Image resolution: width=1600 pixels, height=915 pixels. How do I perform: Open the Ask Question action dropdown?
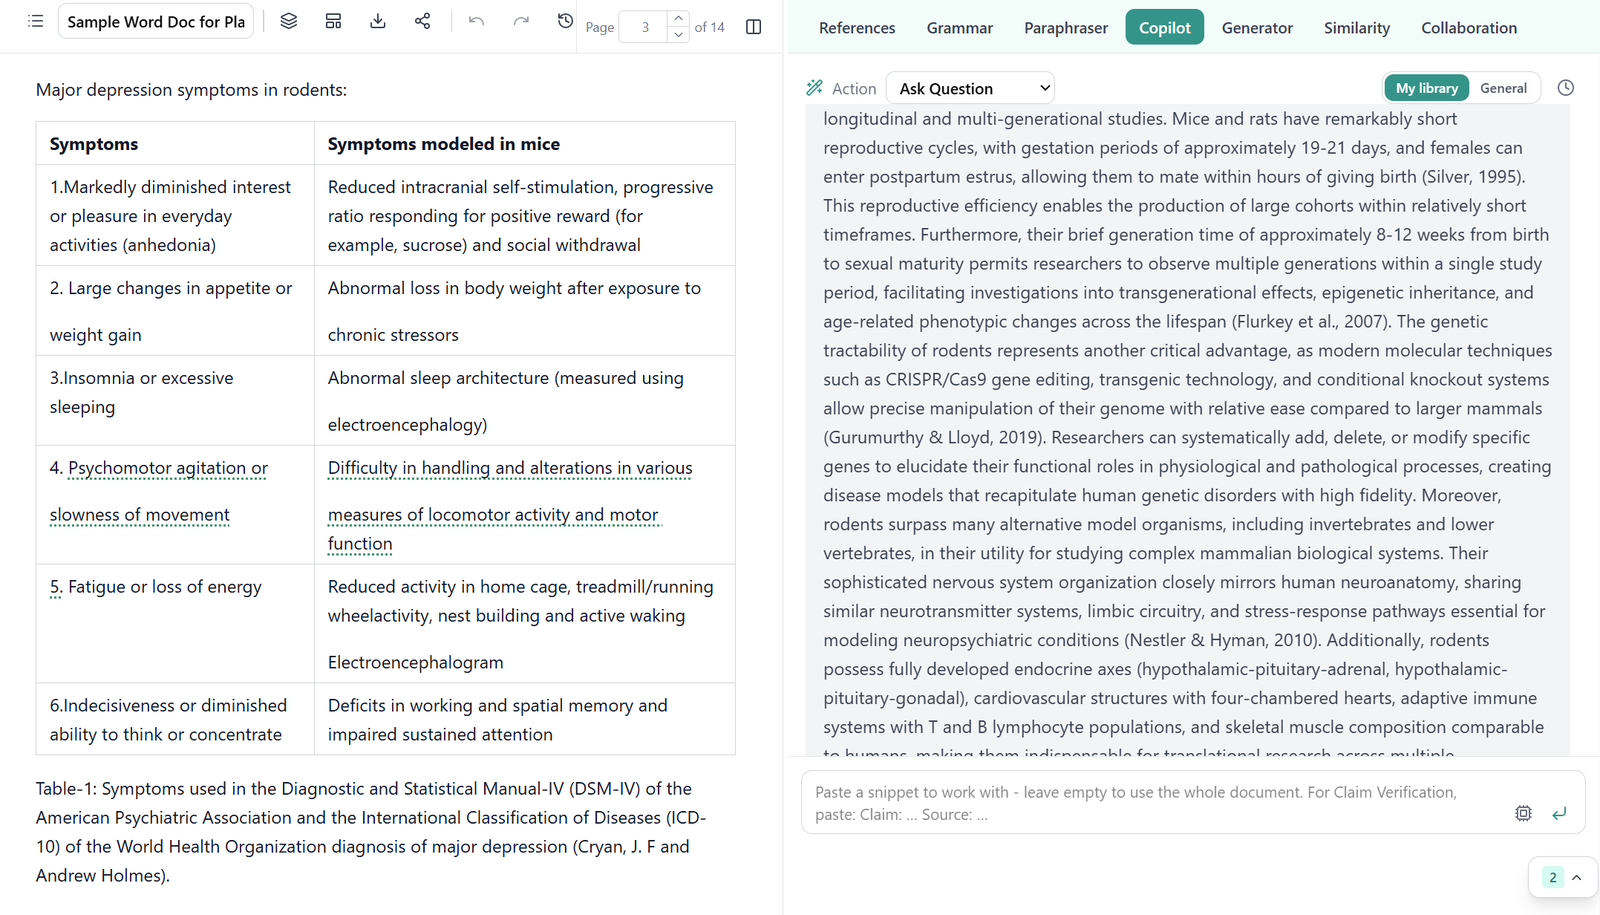coord(970,88)
